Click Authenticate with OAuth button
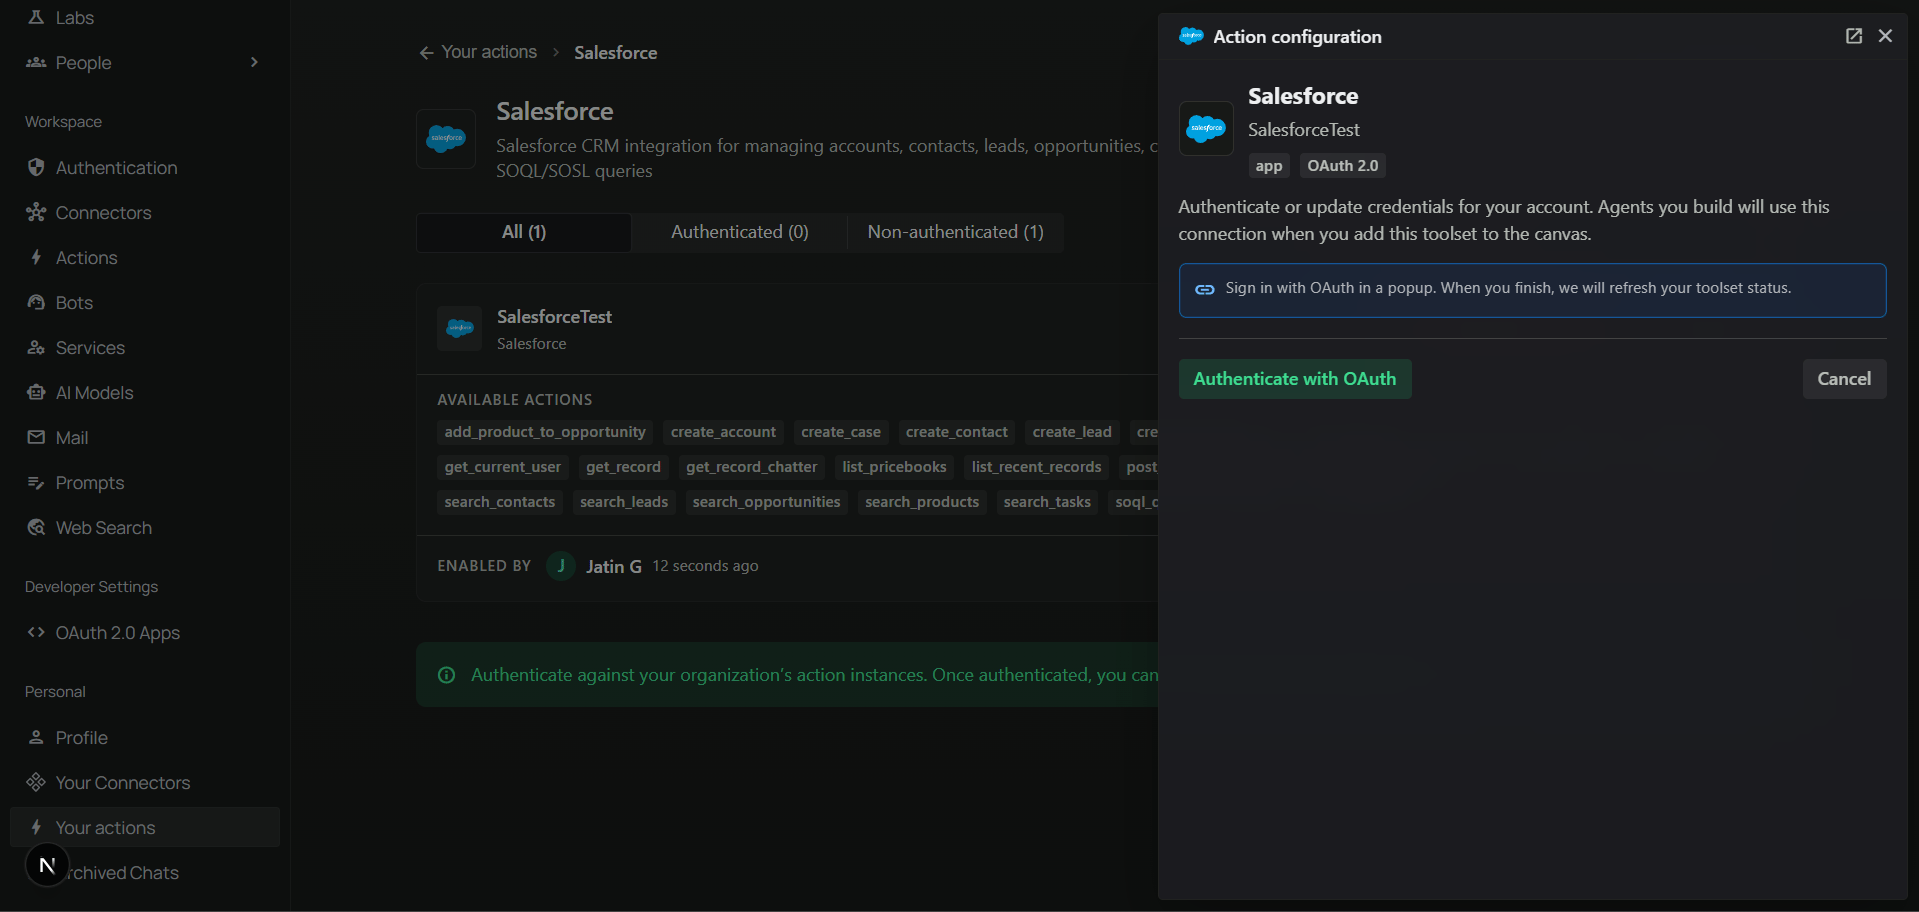Viewport: 1919px width, 912px height. click(x=1295, y=379)
